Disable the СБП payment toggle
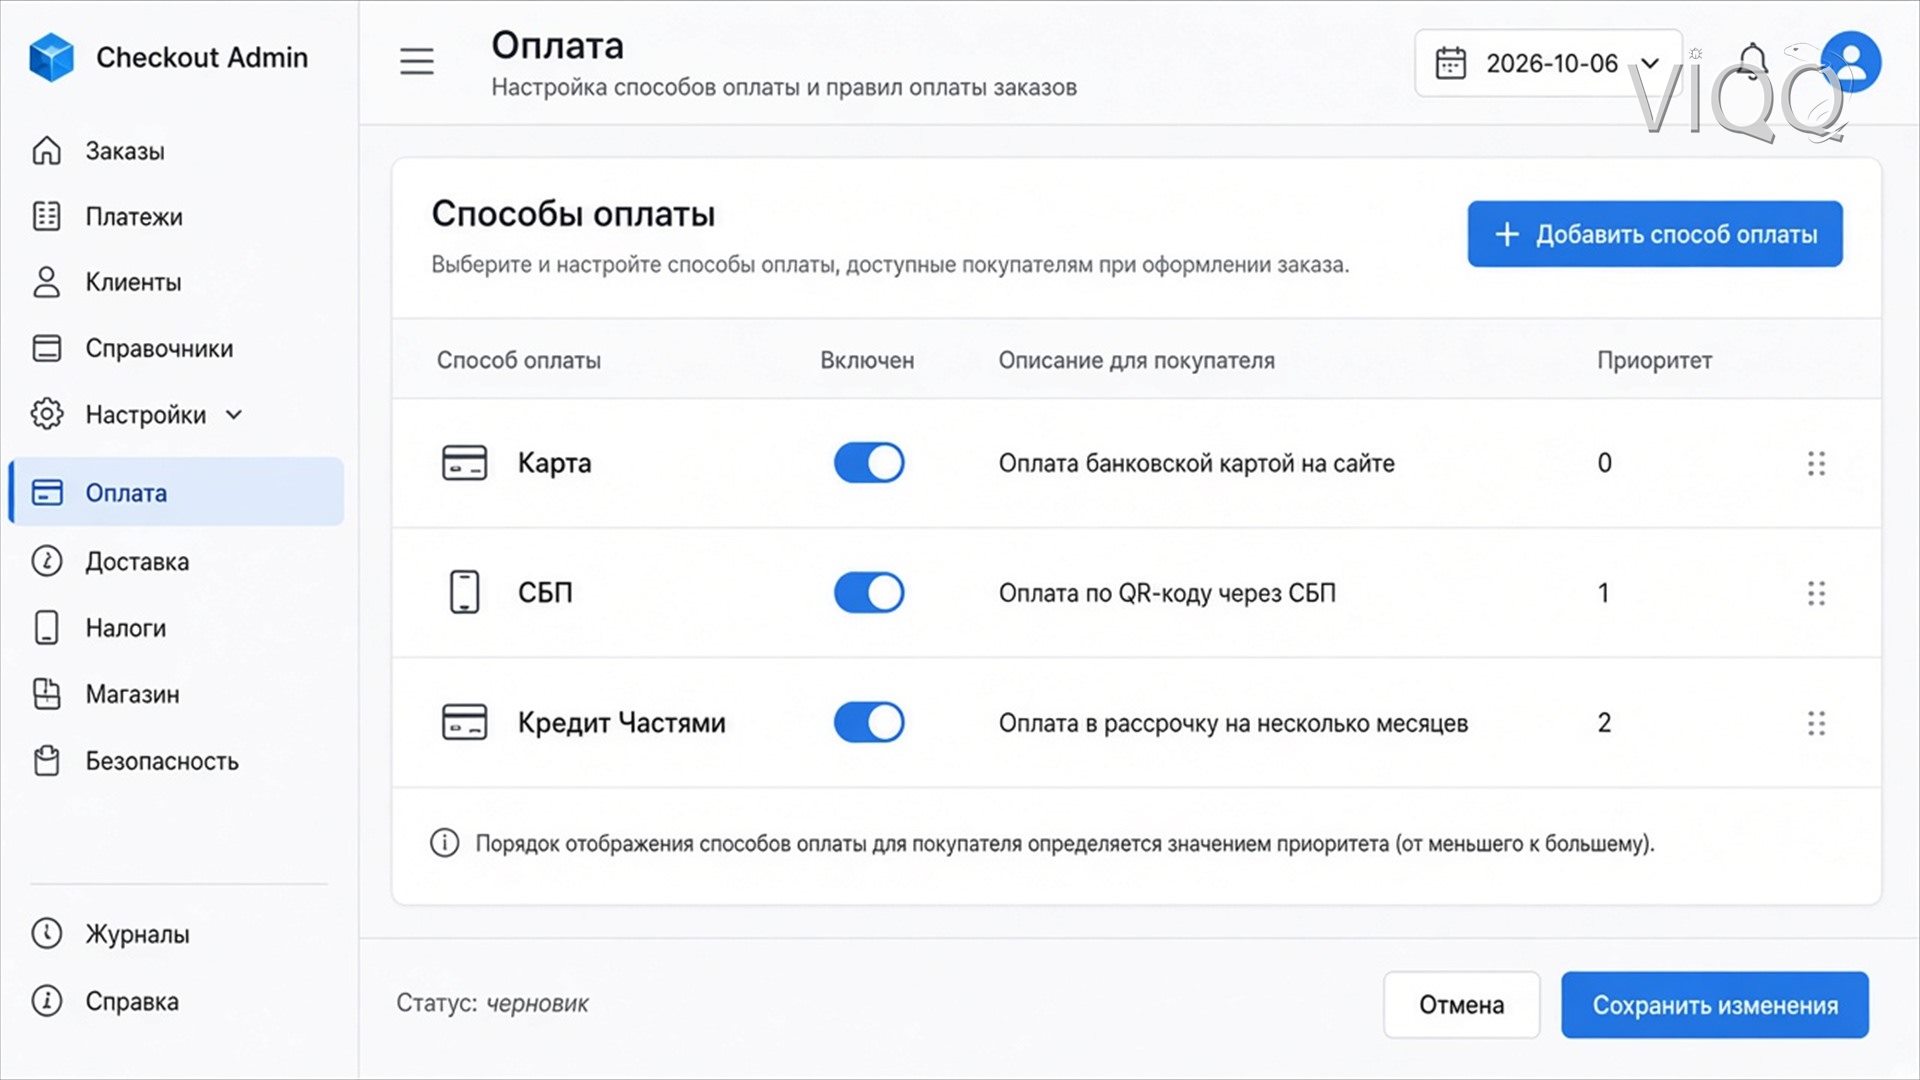The width and height of the screenshot is (1920, 1080). click(x=869, y=592)
